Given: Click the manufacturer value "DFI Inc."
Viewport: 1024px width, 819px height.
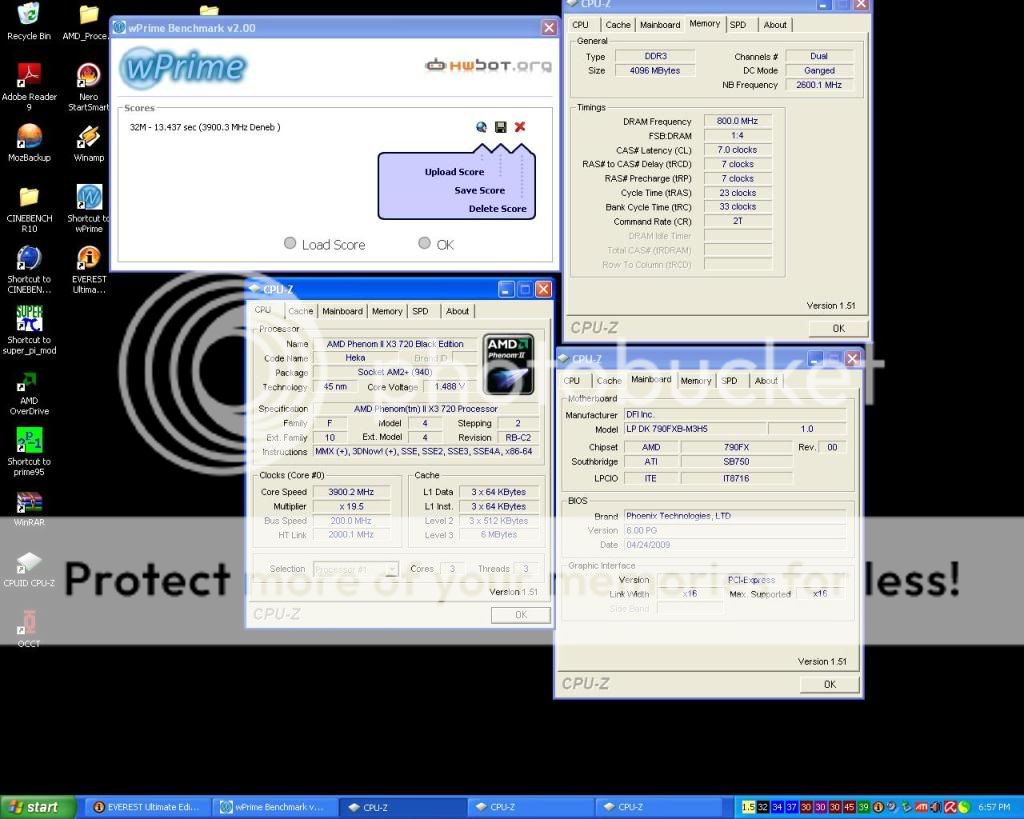Looking at the screenshot, I should [735, 415].
